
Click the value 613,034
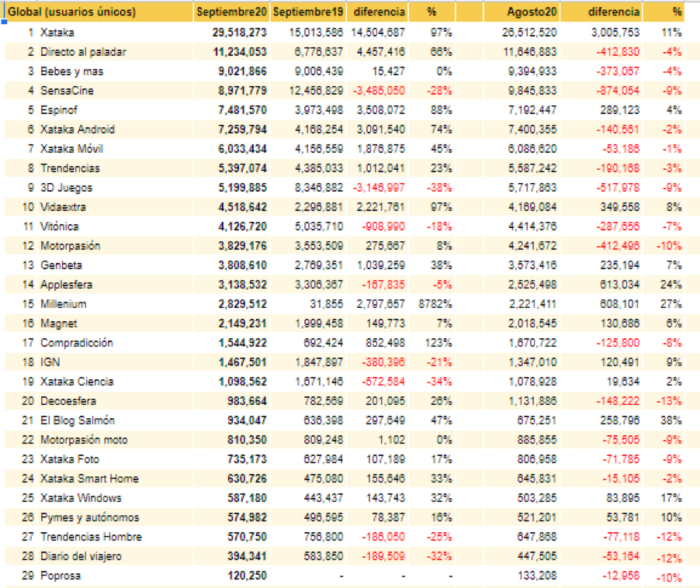click(x=620, y=284)
